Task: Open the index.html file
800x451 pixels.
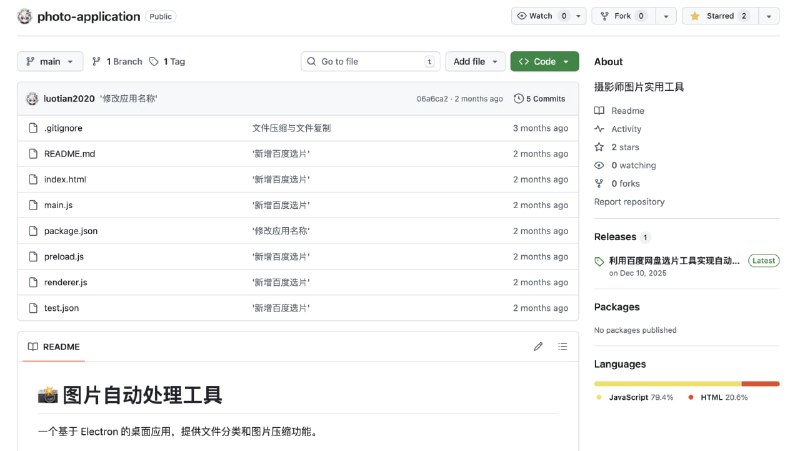Action: (x=65, y=179)
